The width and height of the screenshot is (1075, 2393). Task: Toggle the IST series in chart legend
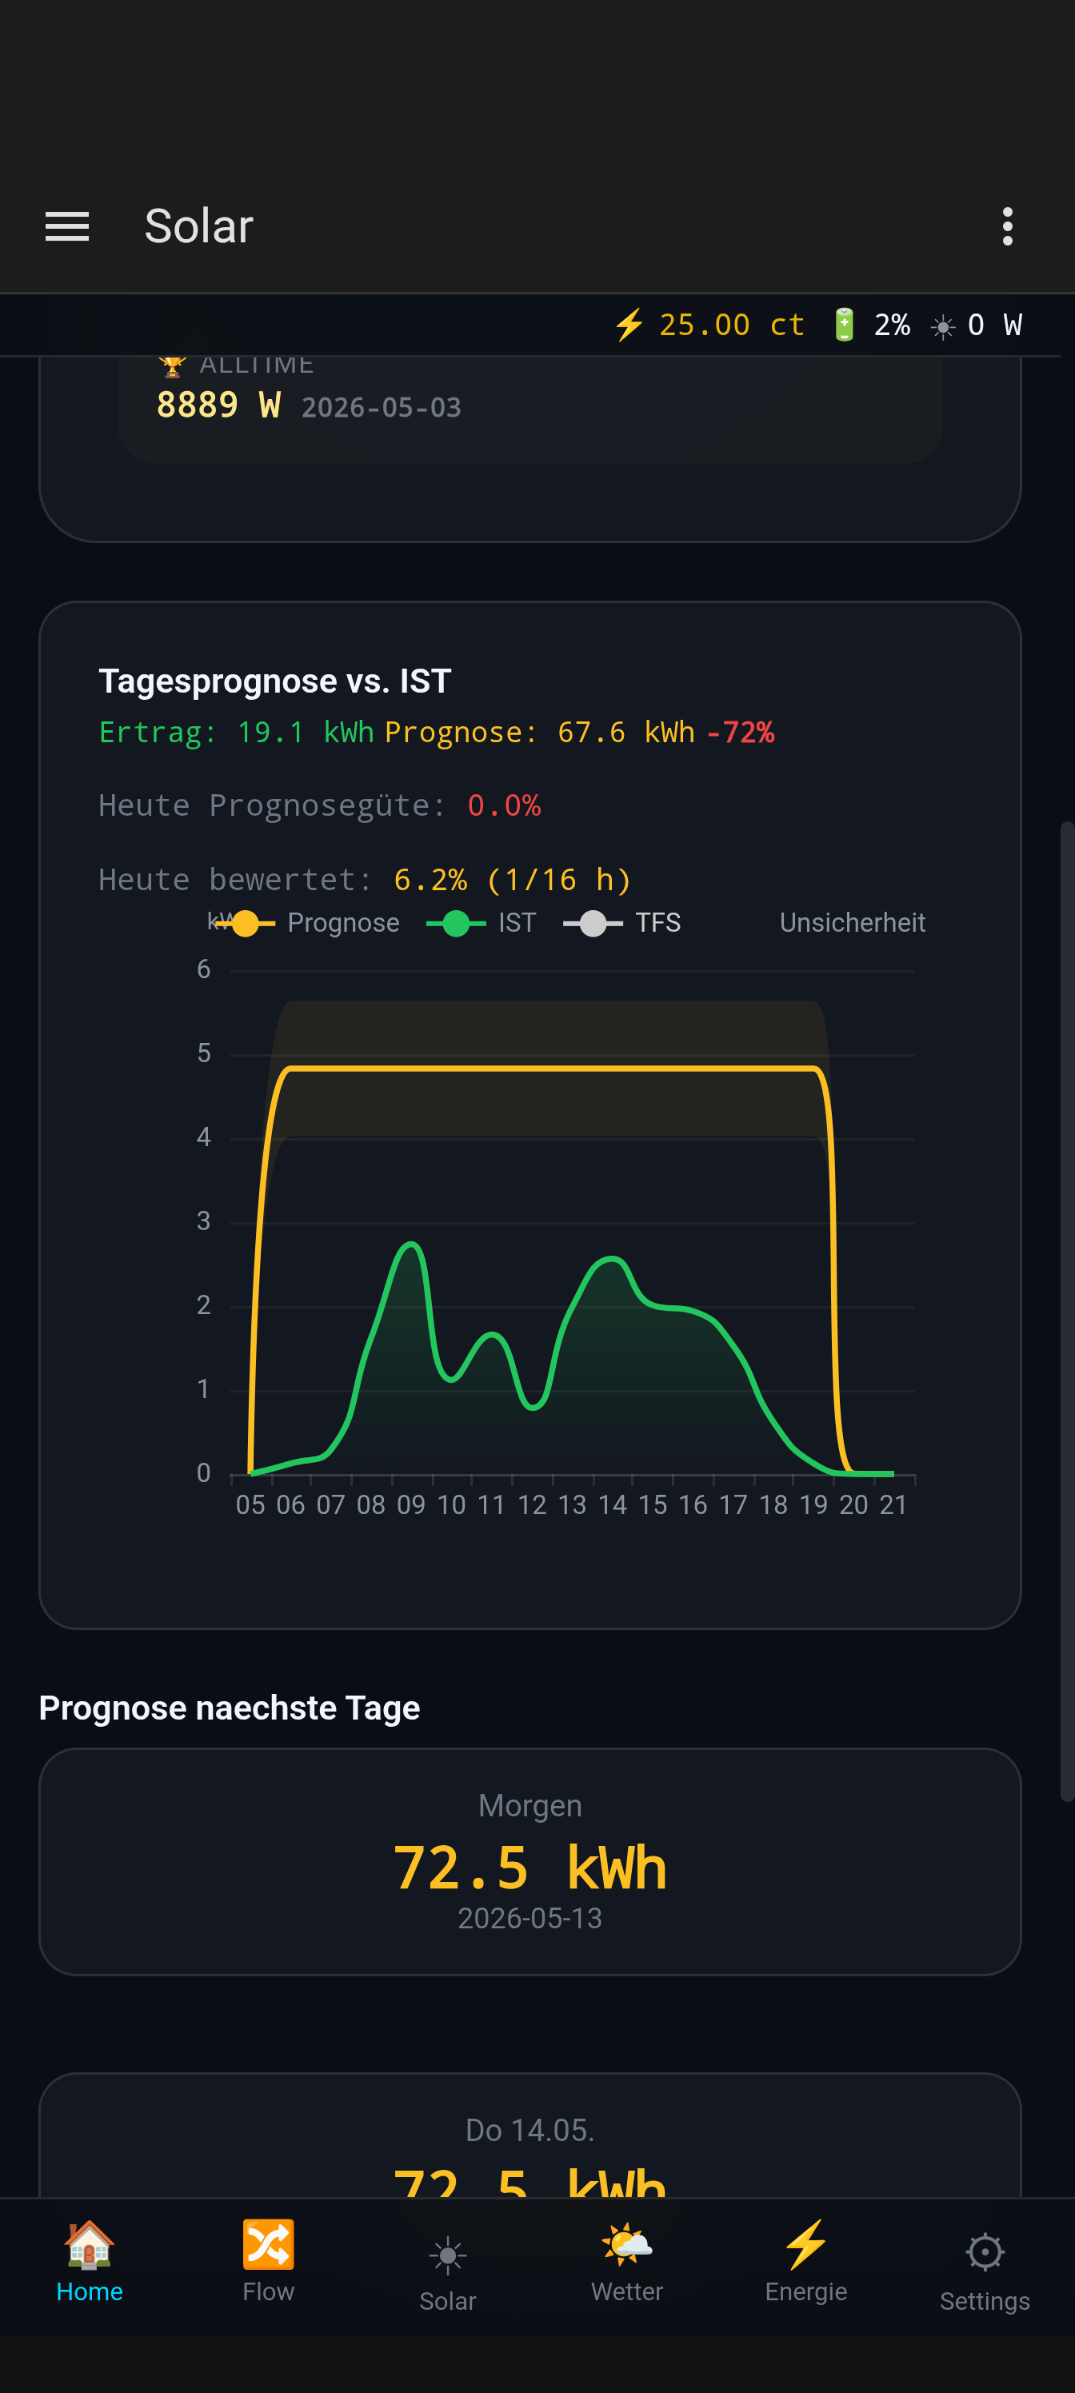481,923
